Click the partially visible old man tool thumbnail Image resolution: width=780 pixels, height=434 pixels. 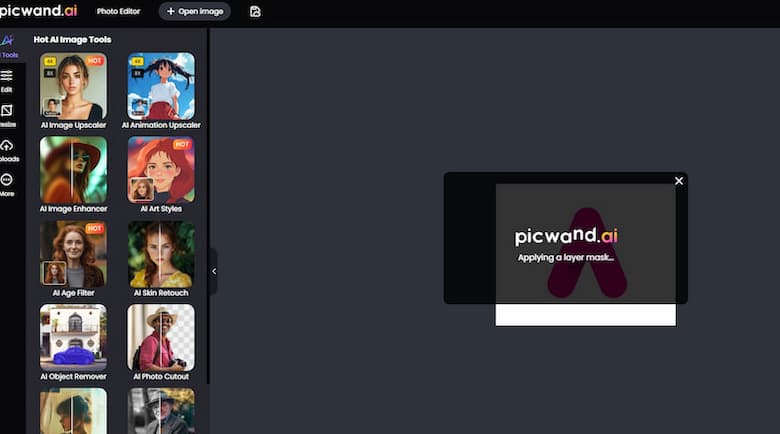coord(161,411)
